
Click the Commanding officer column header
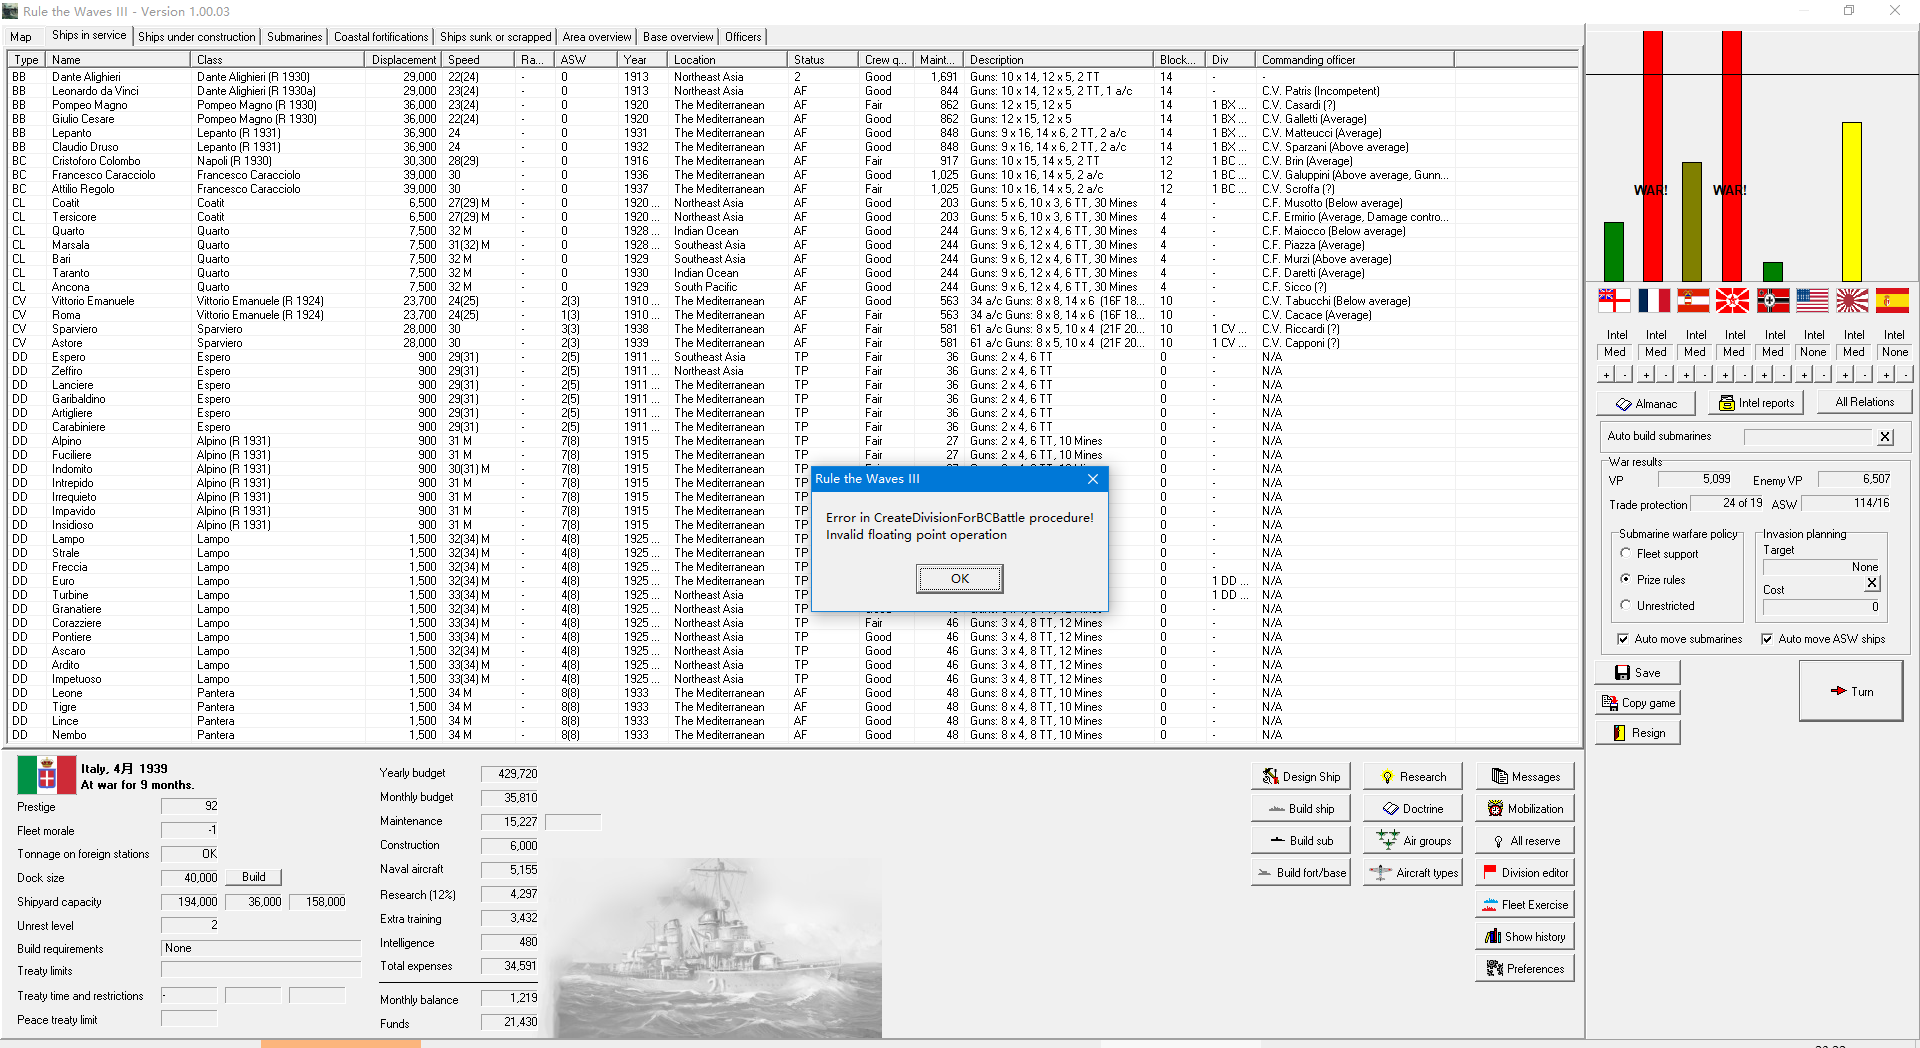(x=1354, y=60)
